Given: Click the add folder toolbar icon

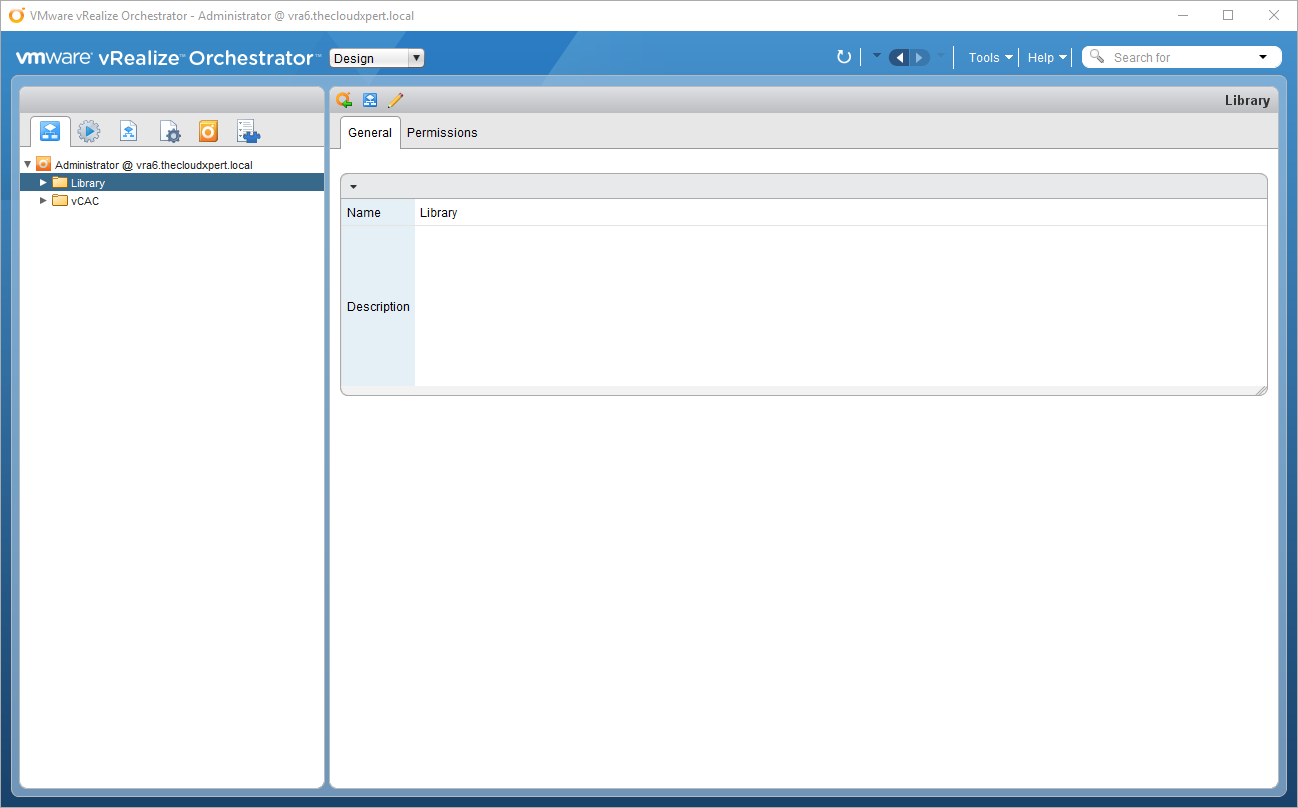Looking at the screenshot, I should pyautogui.click(x=344, y=100).
